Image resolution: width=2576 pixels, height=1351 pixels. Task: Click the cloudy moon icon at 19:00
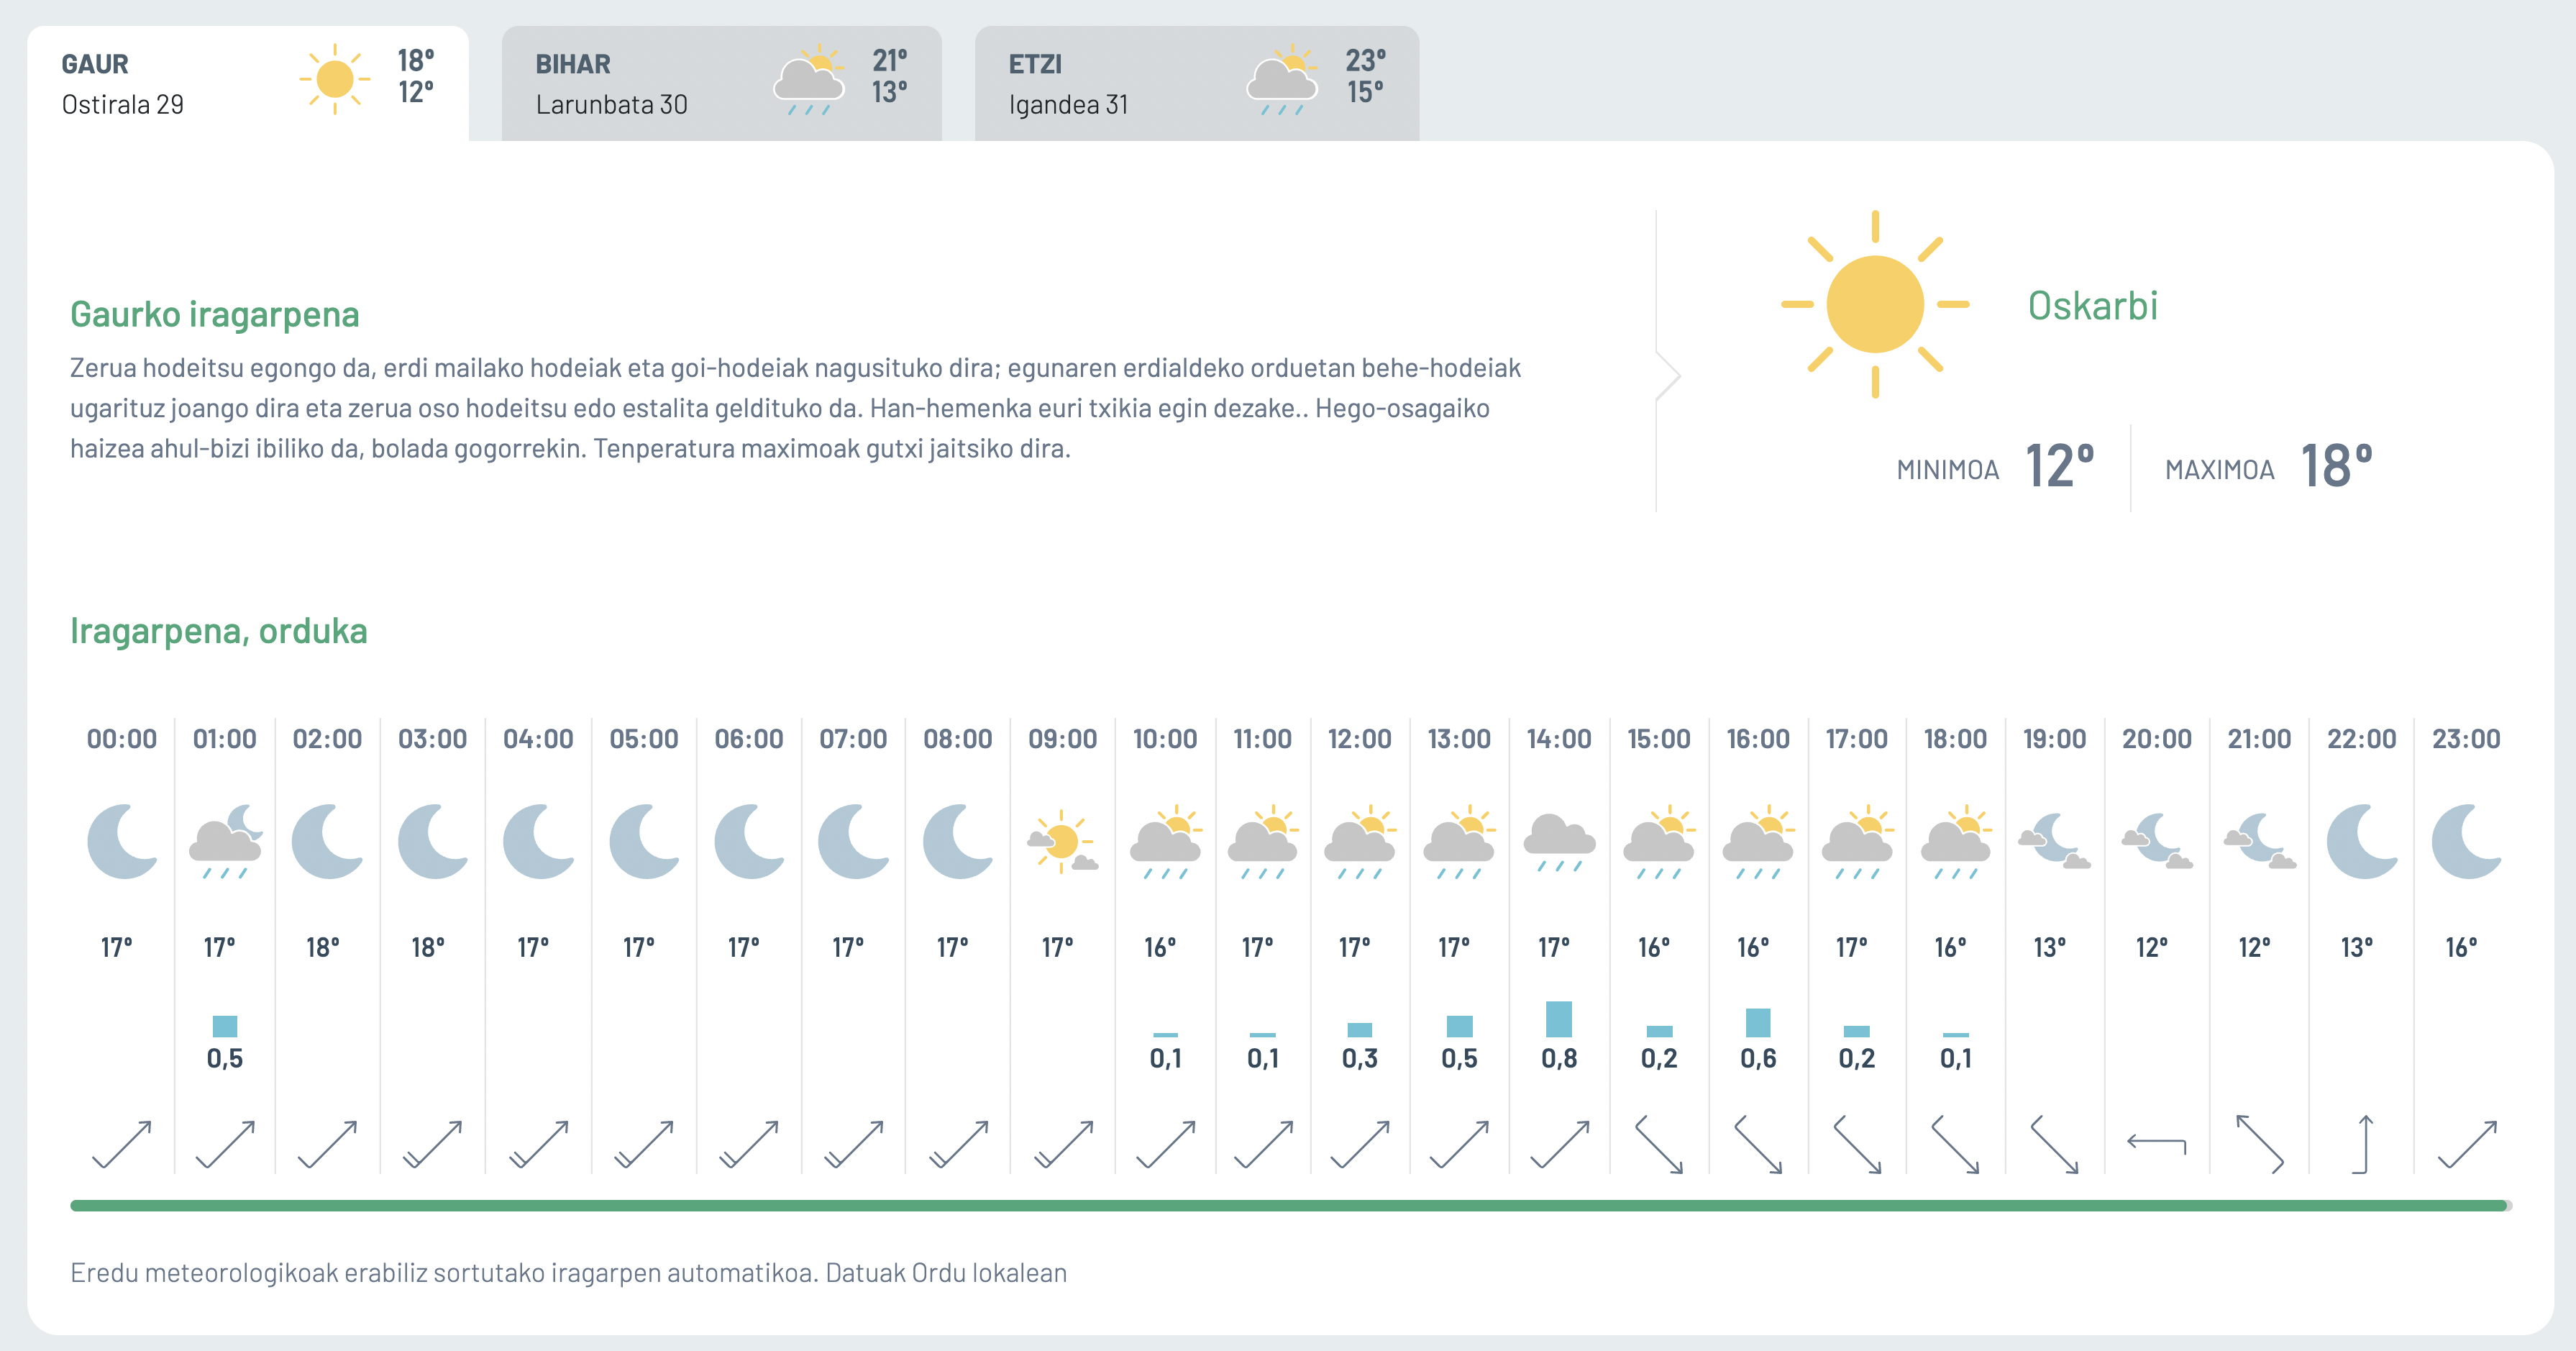tap(2055, 841)
